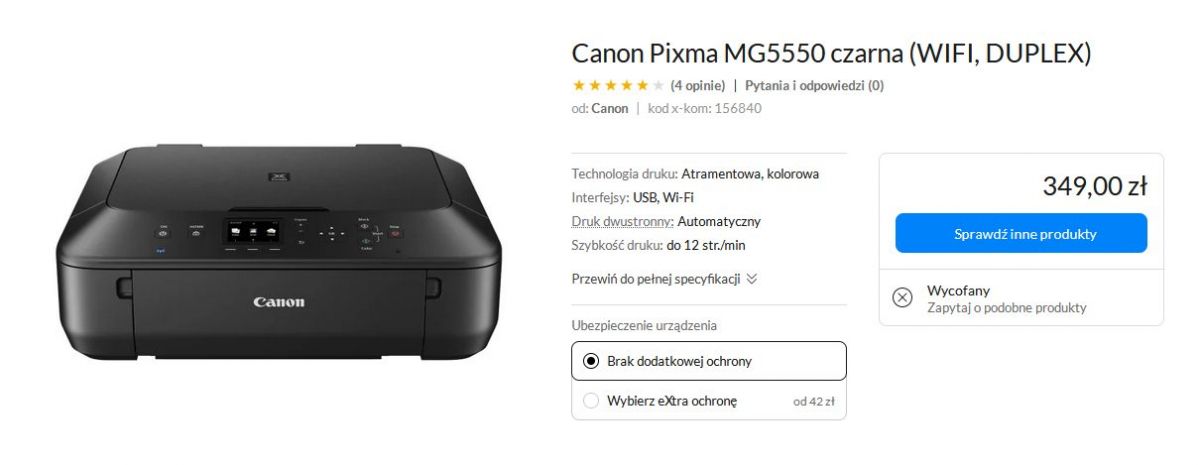Screen dimensions: 1200x465
Task: Select Wybierz eXtra ochronę radio button
Action: point(590,401)
